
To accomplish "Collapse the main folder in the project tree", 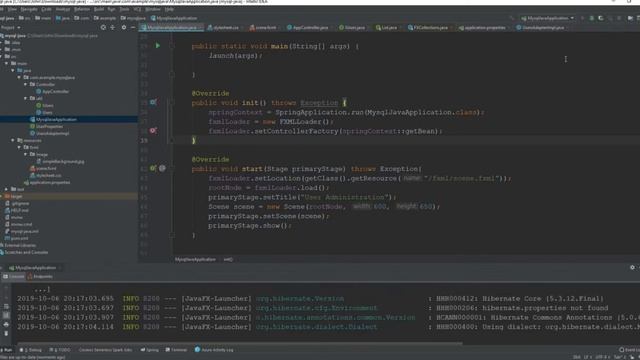I will [7, 63].
